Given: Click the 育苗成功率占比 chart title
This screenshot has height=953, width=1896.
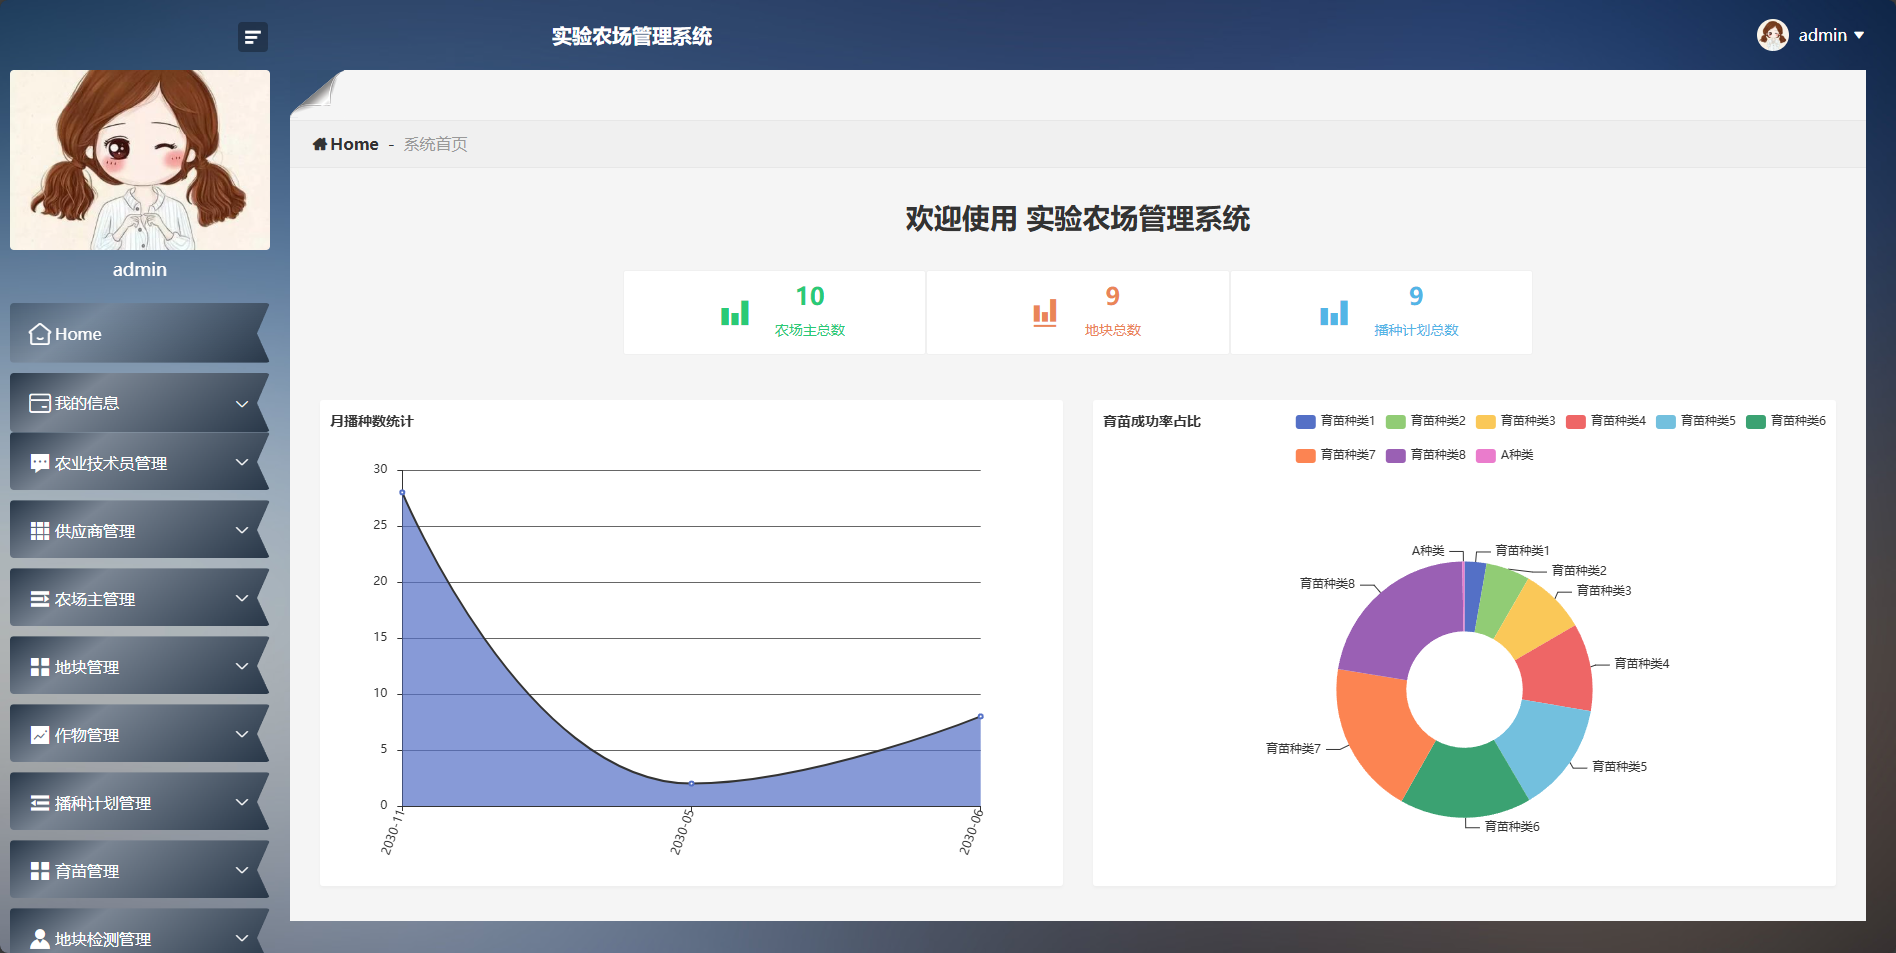Looking at the screenshot, I should (x=1151, y=421).
